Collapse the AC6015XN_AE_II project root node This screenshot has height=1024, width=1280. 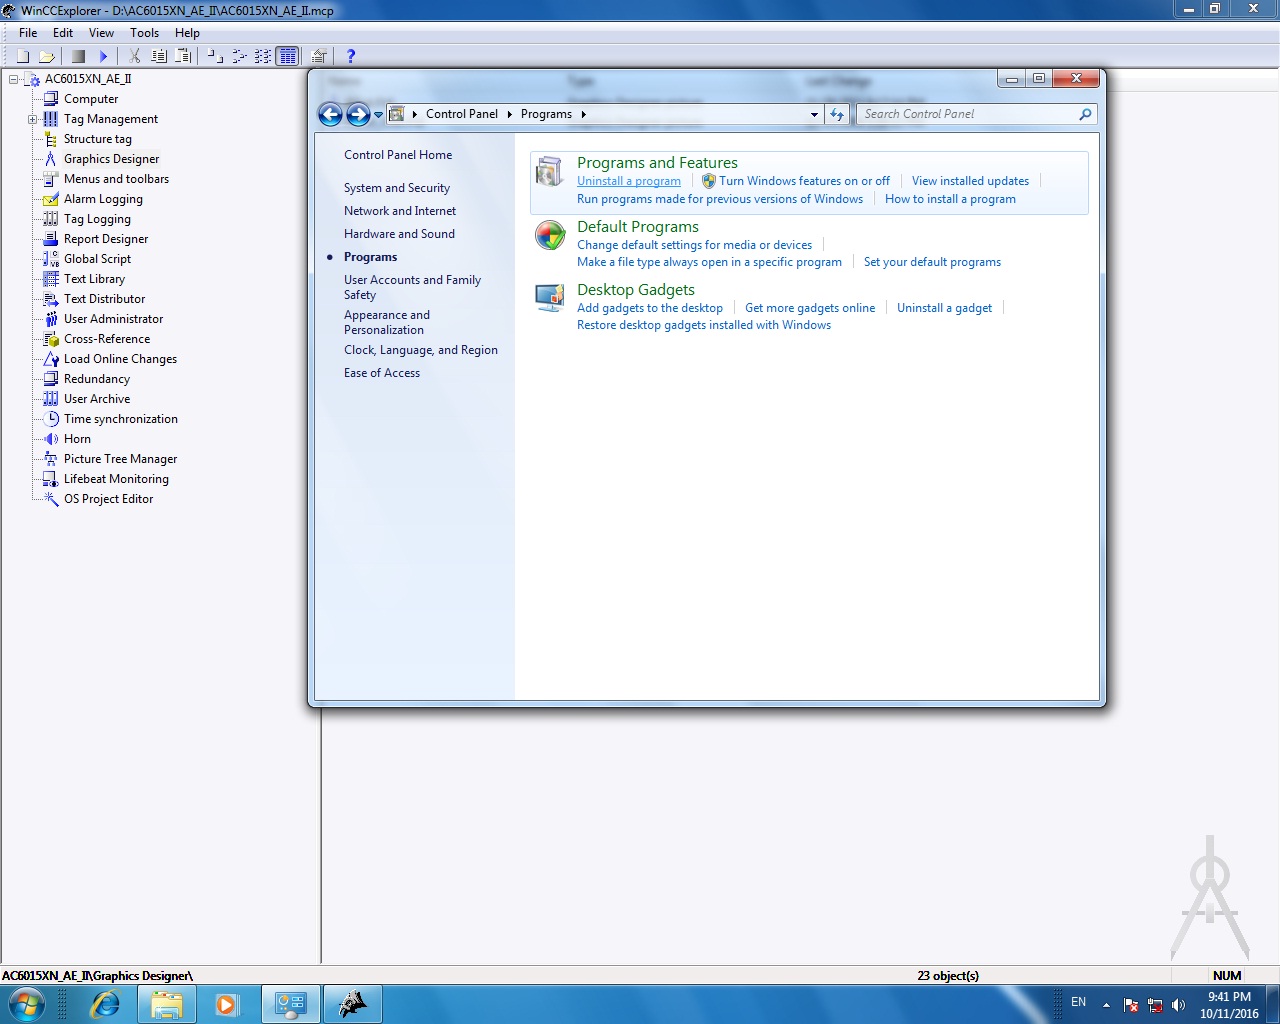tap(13, 79)
